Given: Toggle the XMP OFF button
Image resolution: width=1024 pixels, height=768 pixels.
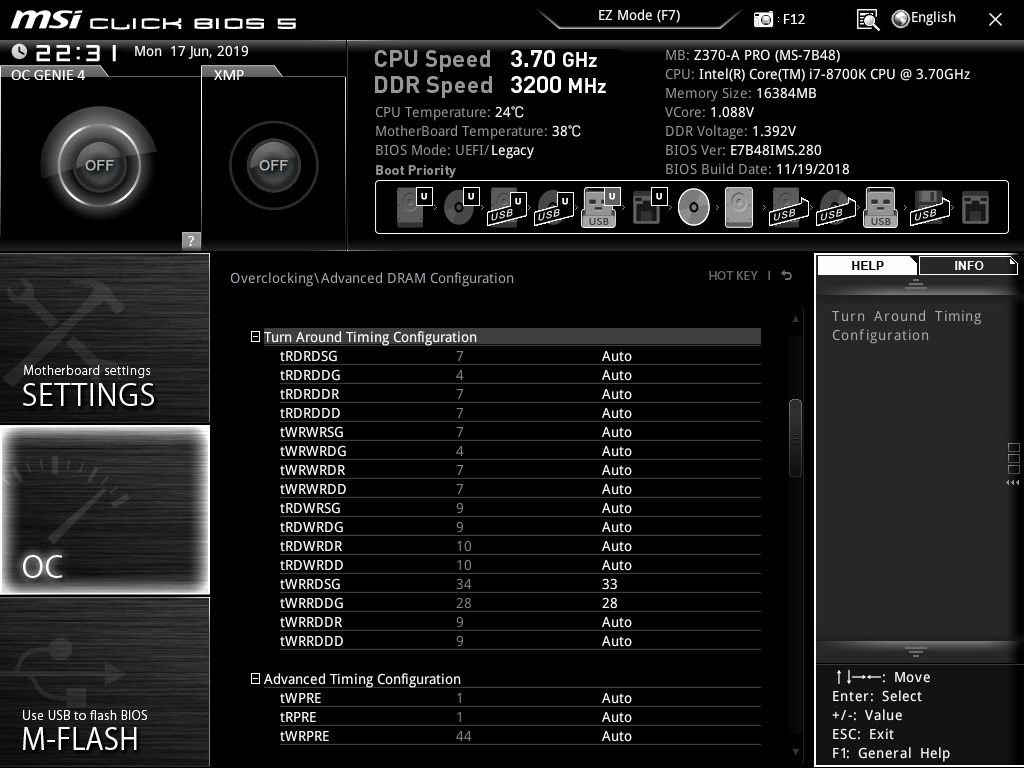Looking at the screenshot, I should [x=273, y=165].
